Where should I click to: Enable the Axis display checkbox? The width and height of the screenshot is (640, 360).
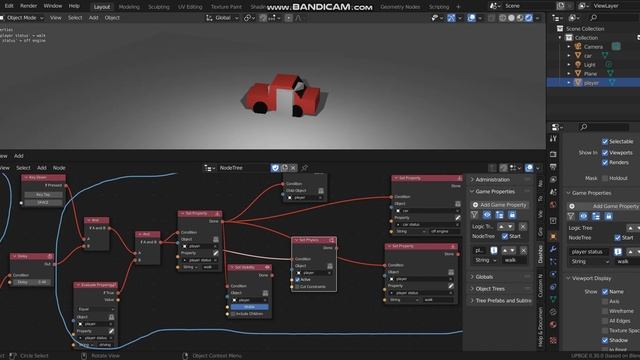[x=605, y=302]
